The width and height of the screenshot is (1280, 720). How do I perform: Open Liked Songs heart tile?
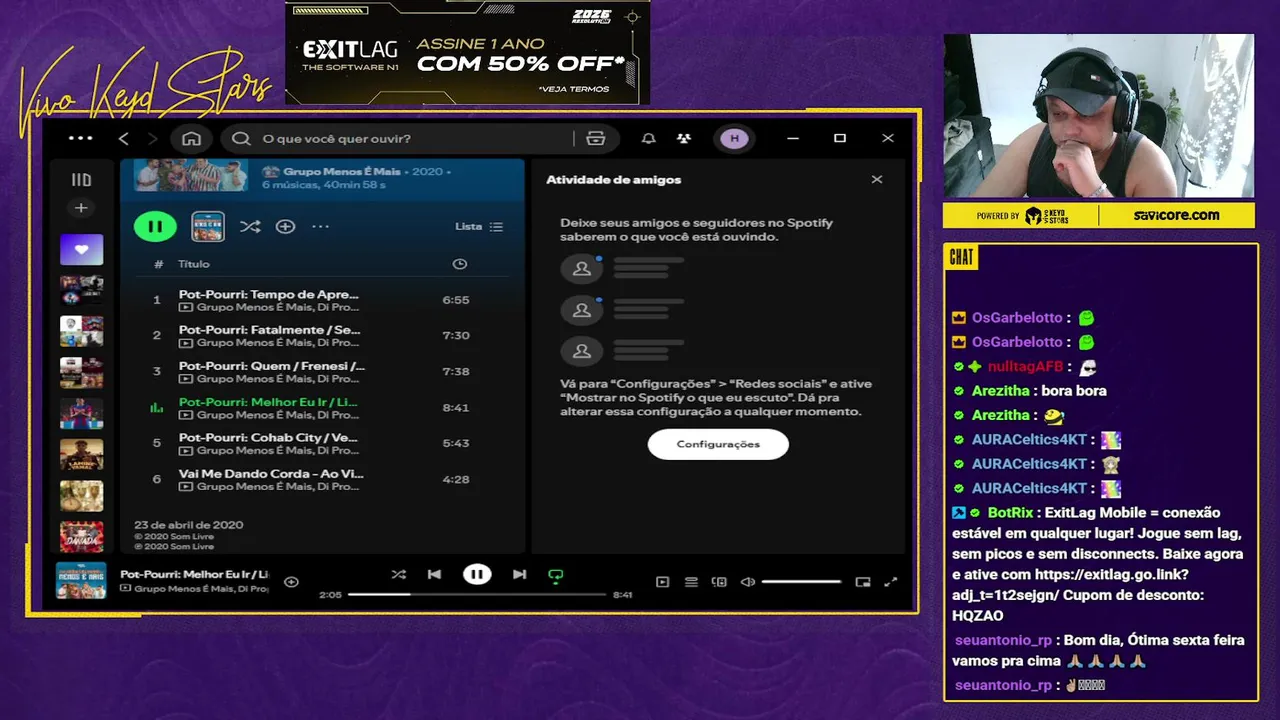[x=81, y=249]
